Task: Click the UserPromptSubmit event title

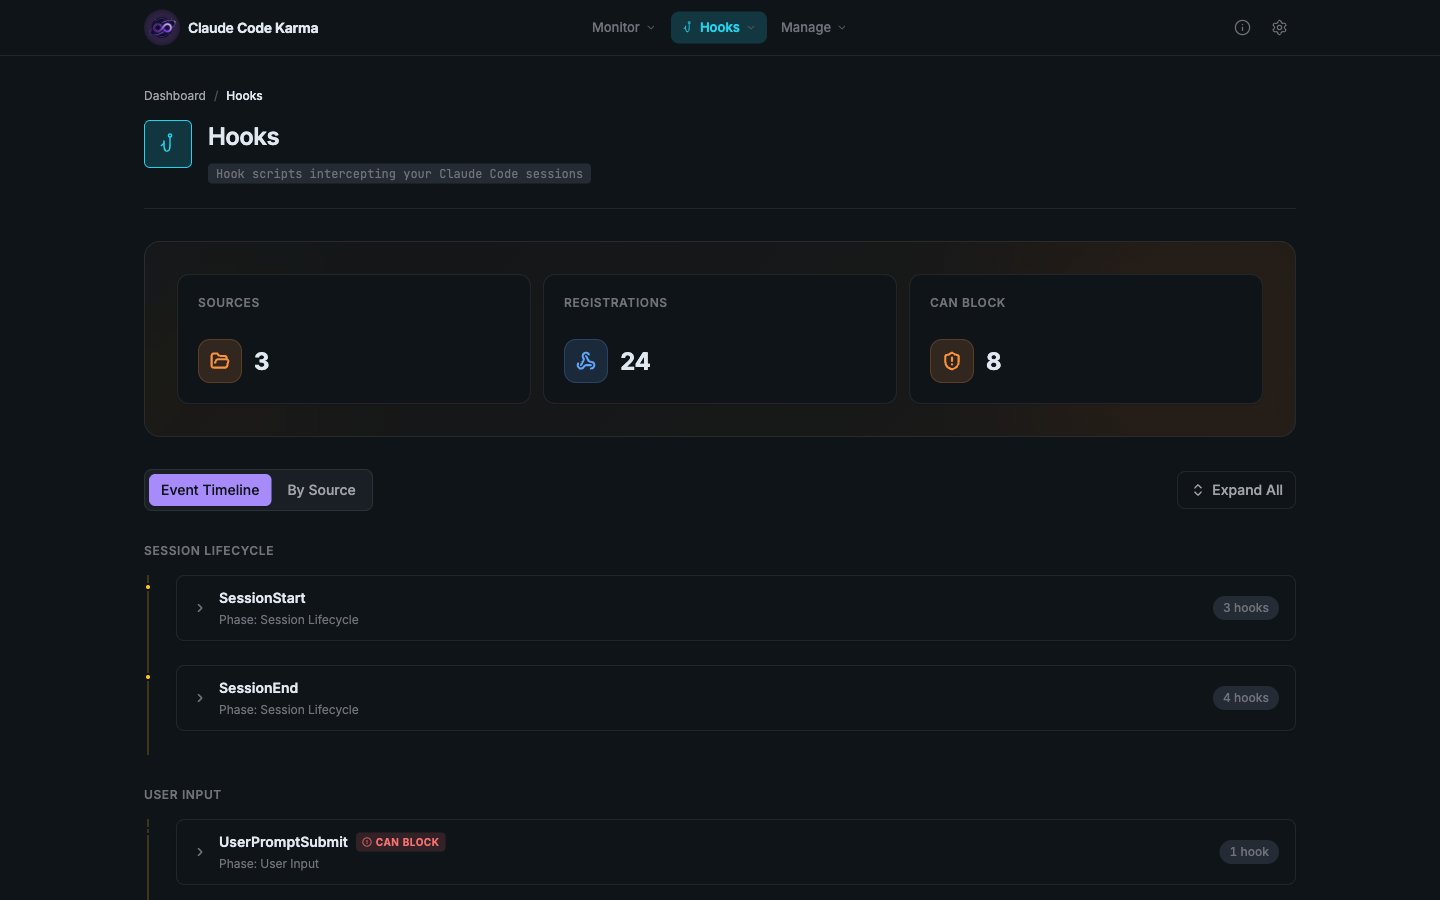Action: (283, 842)
